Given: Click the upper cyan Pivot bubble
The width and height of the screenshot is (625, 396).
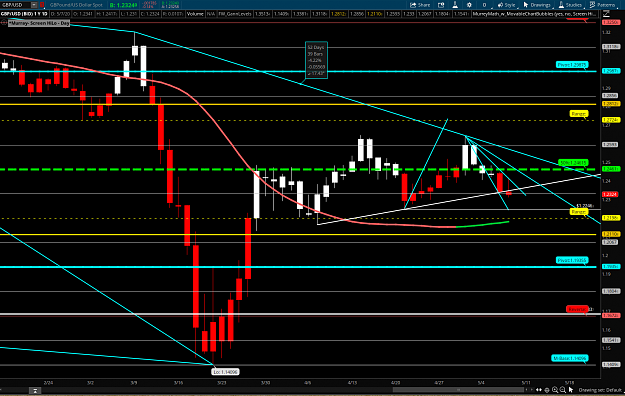Looking at the screenshot, I should (572, 65).
